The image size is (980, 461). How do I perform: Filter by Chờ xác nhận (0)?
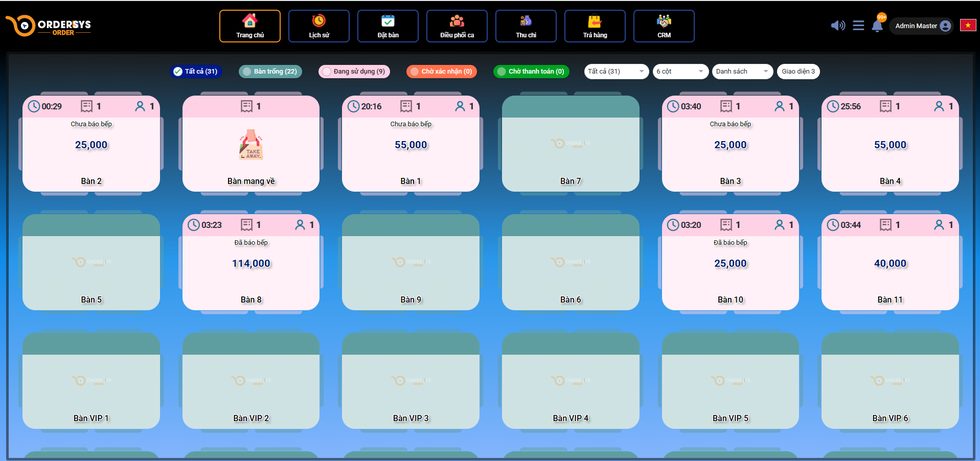tap(441, 71)
